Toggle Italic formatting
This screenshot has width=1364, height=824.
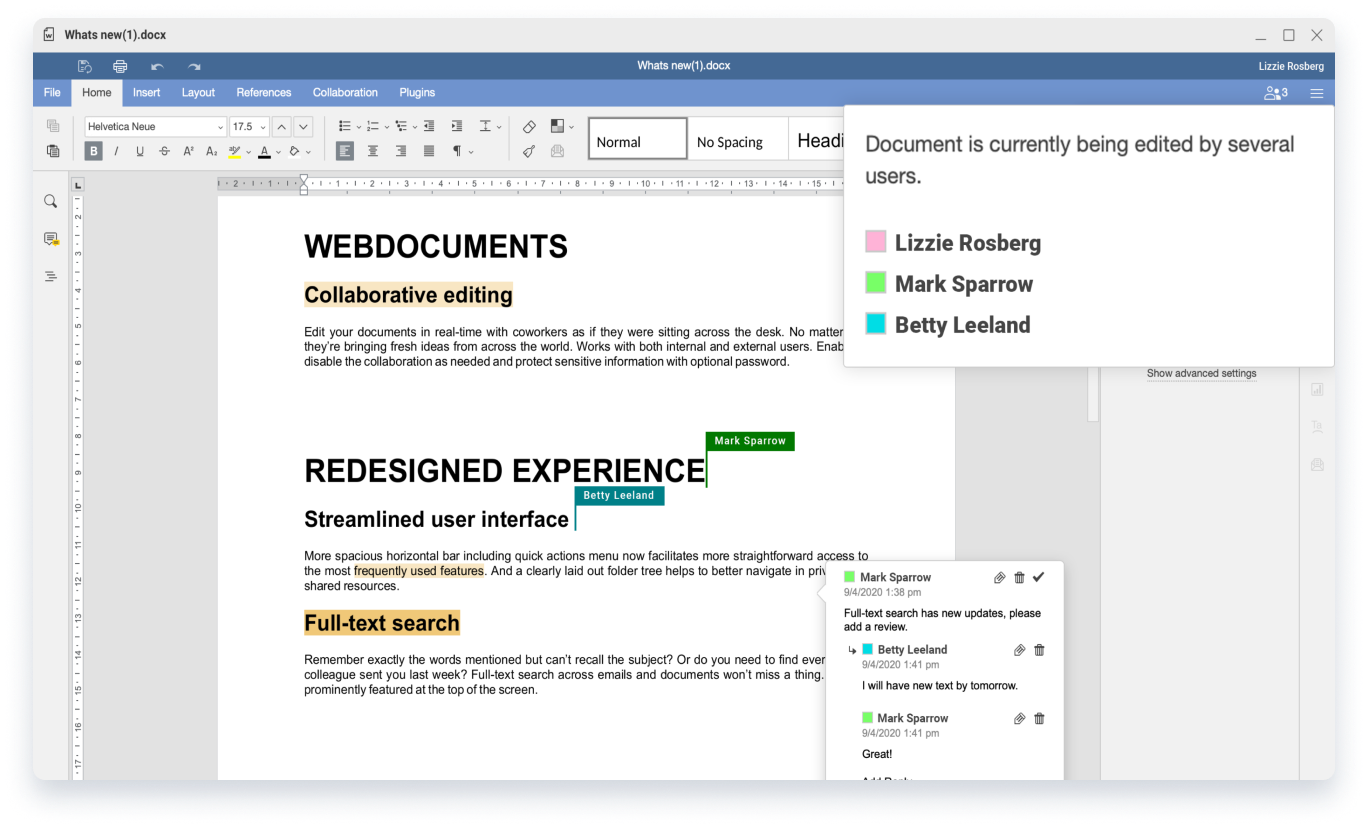tap(117, 152)
